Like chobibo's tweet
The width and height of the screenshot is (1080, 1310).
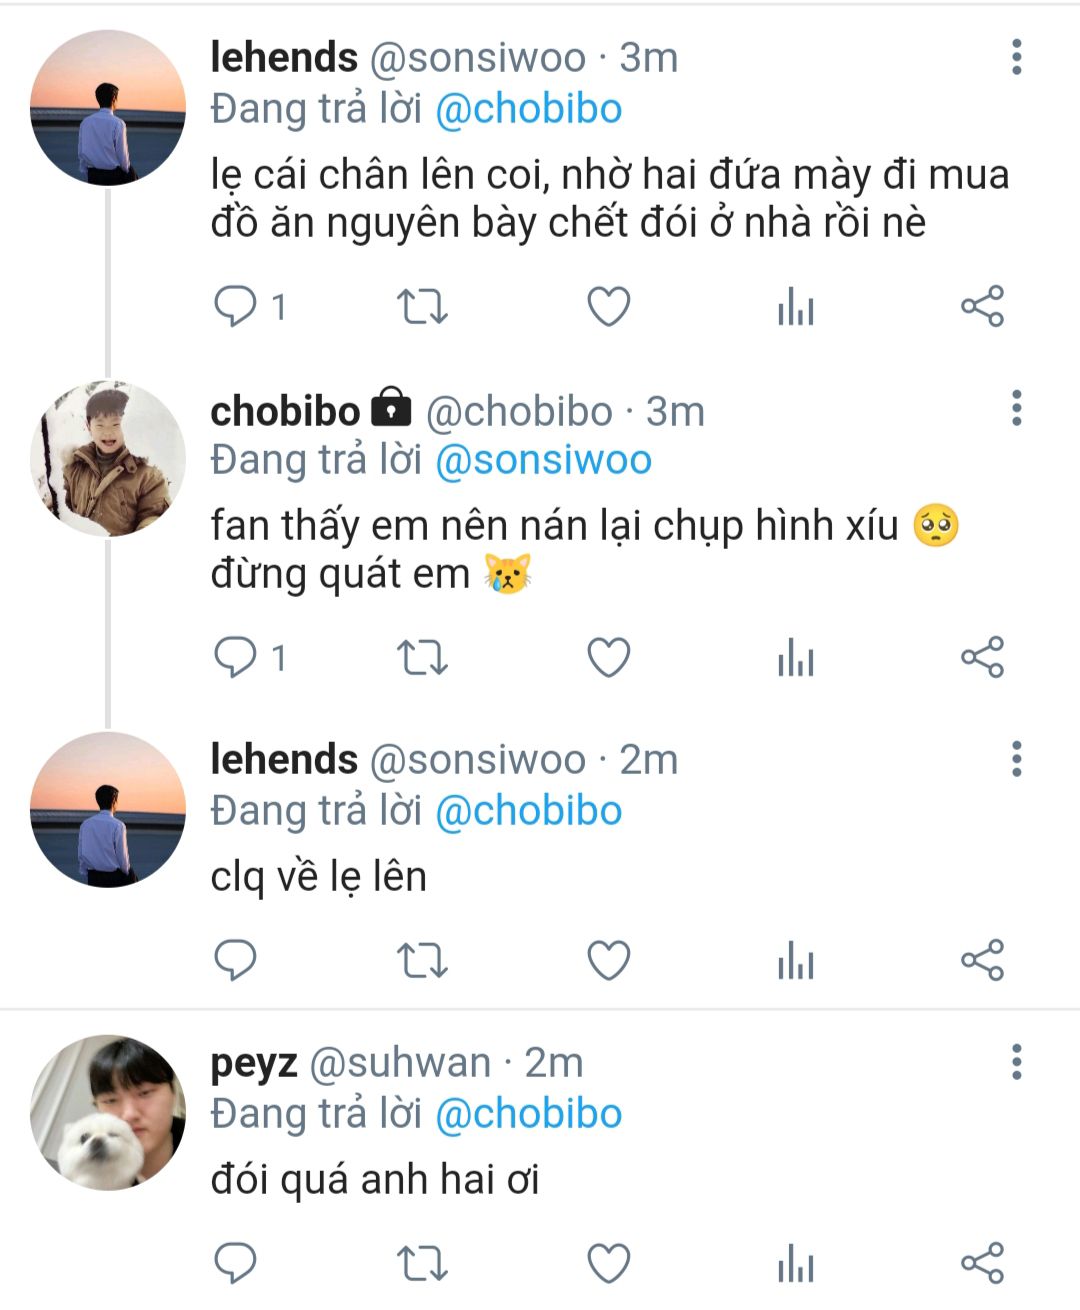[x=608, y=658]
